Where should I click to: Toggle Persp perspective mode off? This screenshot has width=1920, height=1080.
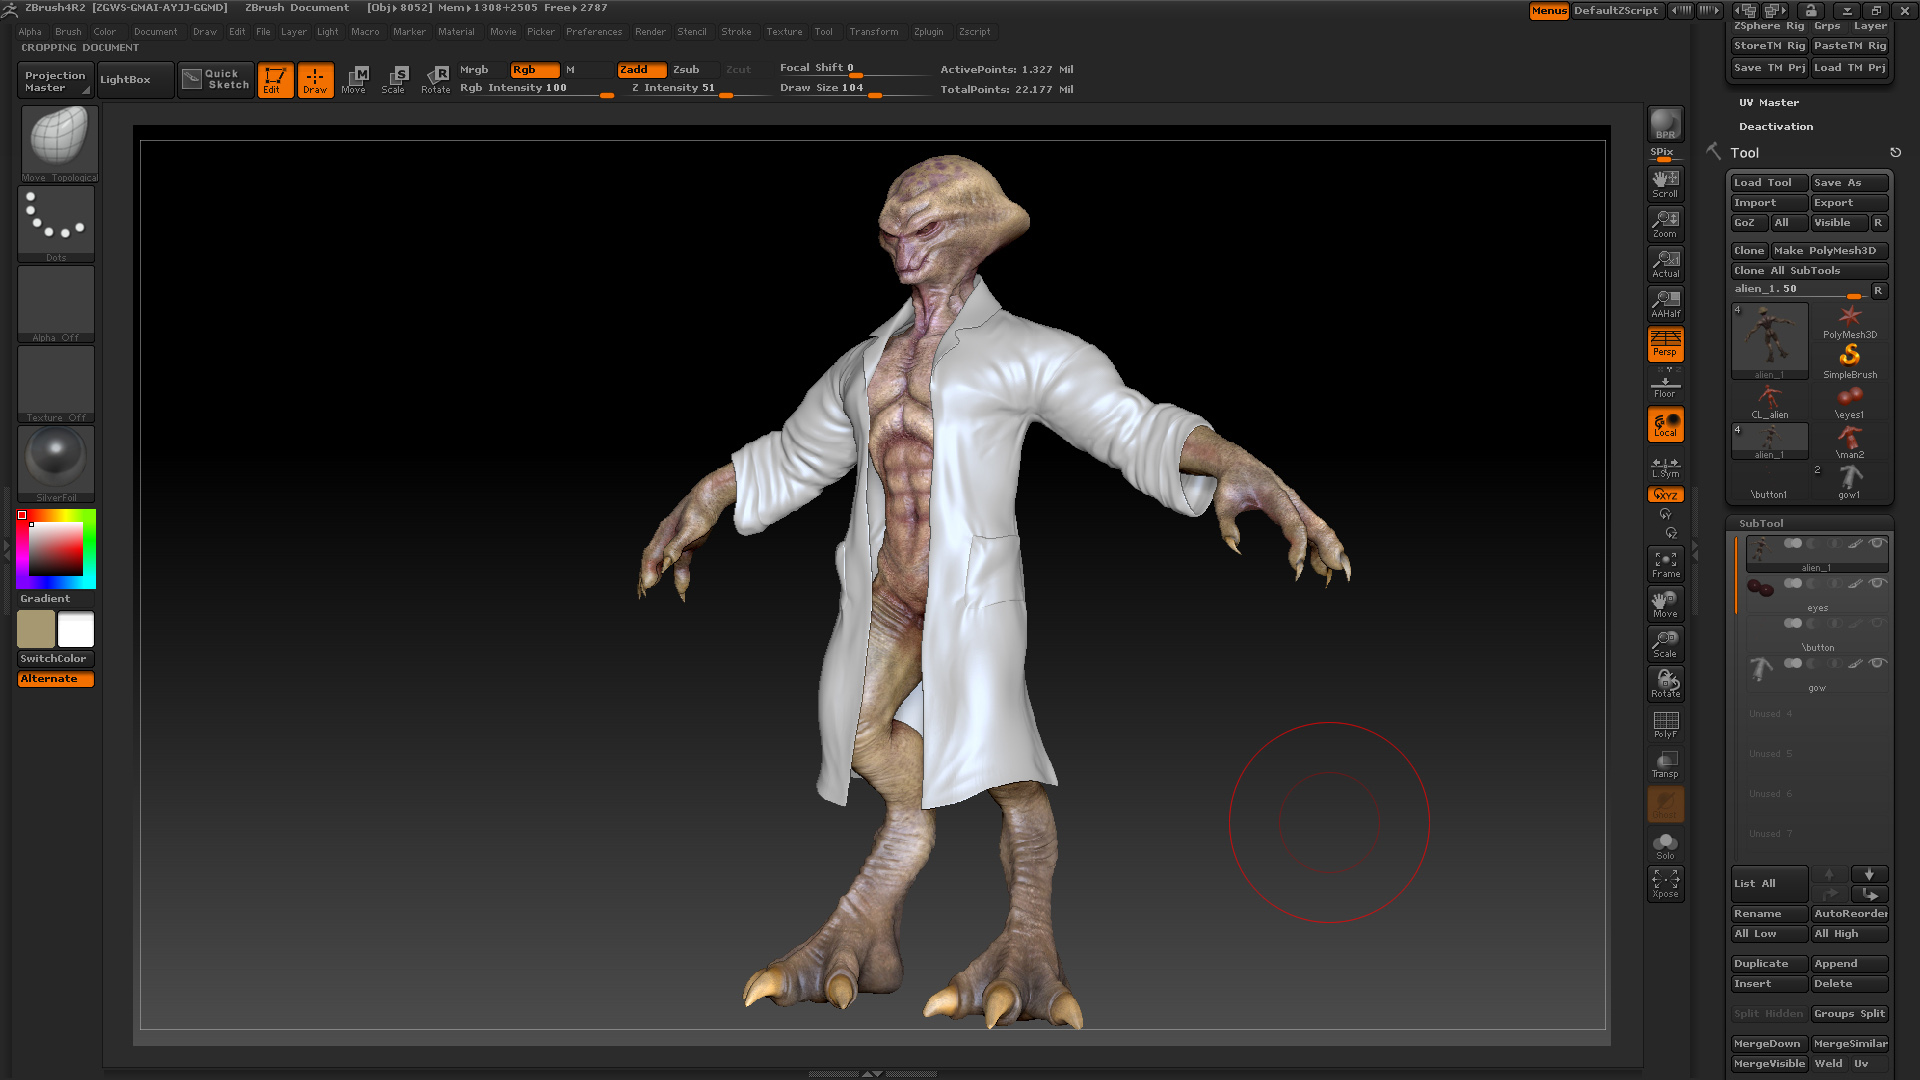coord(1664,344)
